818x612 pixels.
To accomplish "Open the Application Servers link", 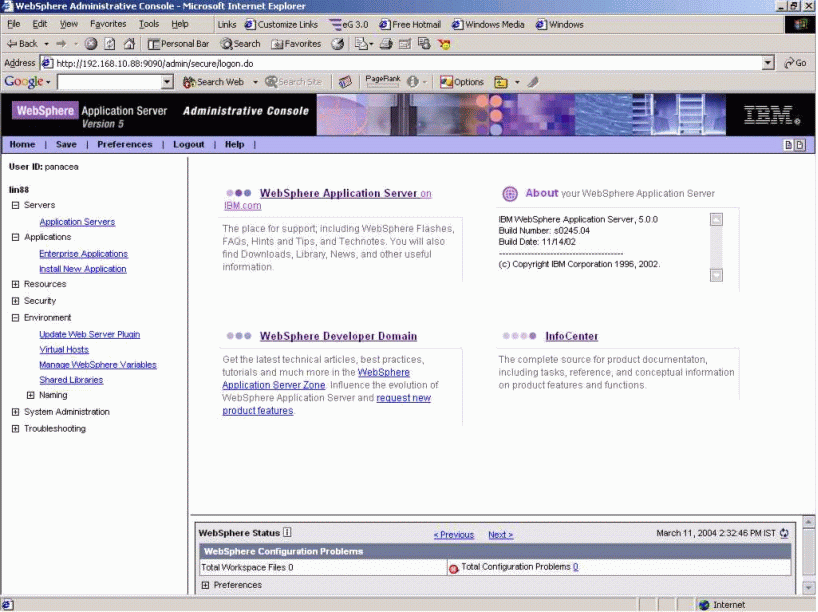I will click(x=77, y=222).
